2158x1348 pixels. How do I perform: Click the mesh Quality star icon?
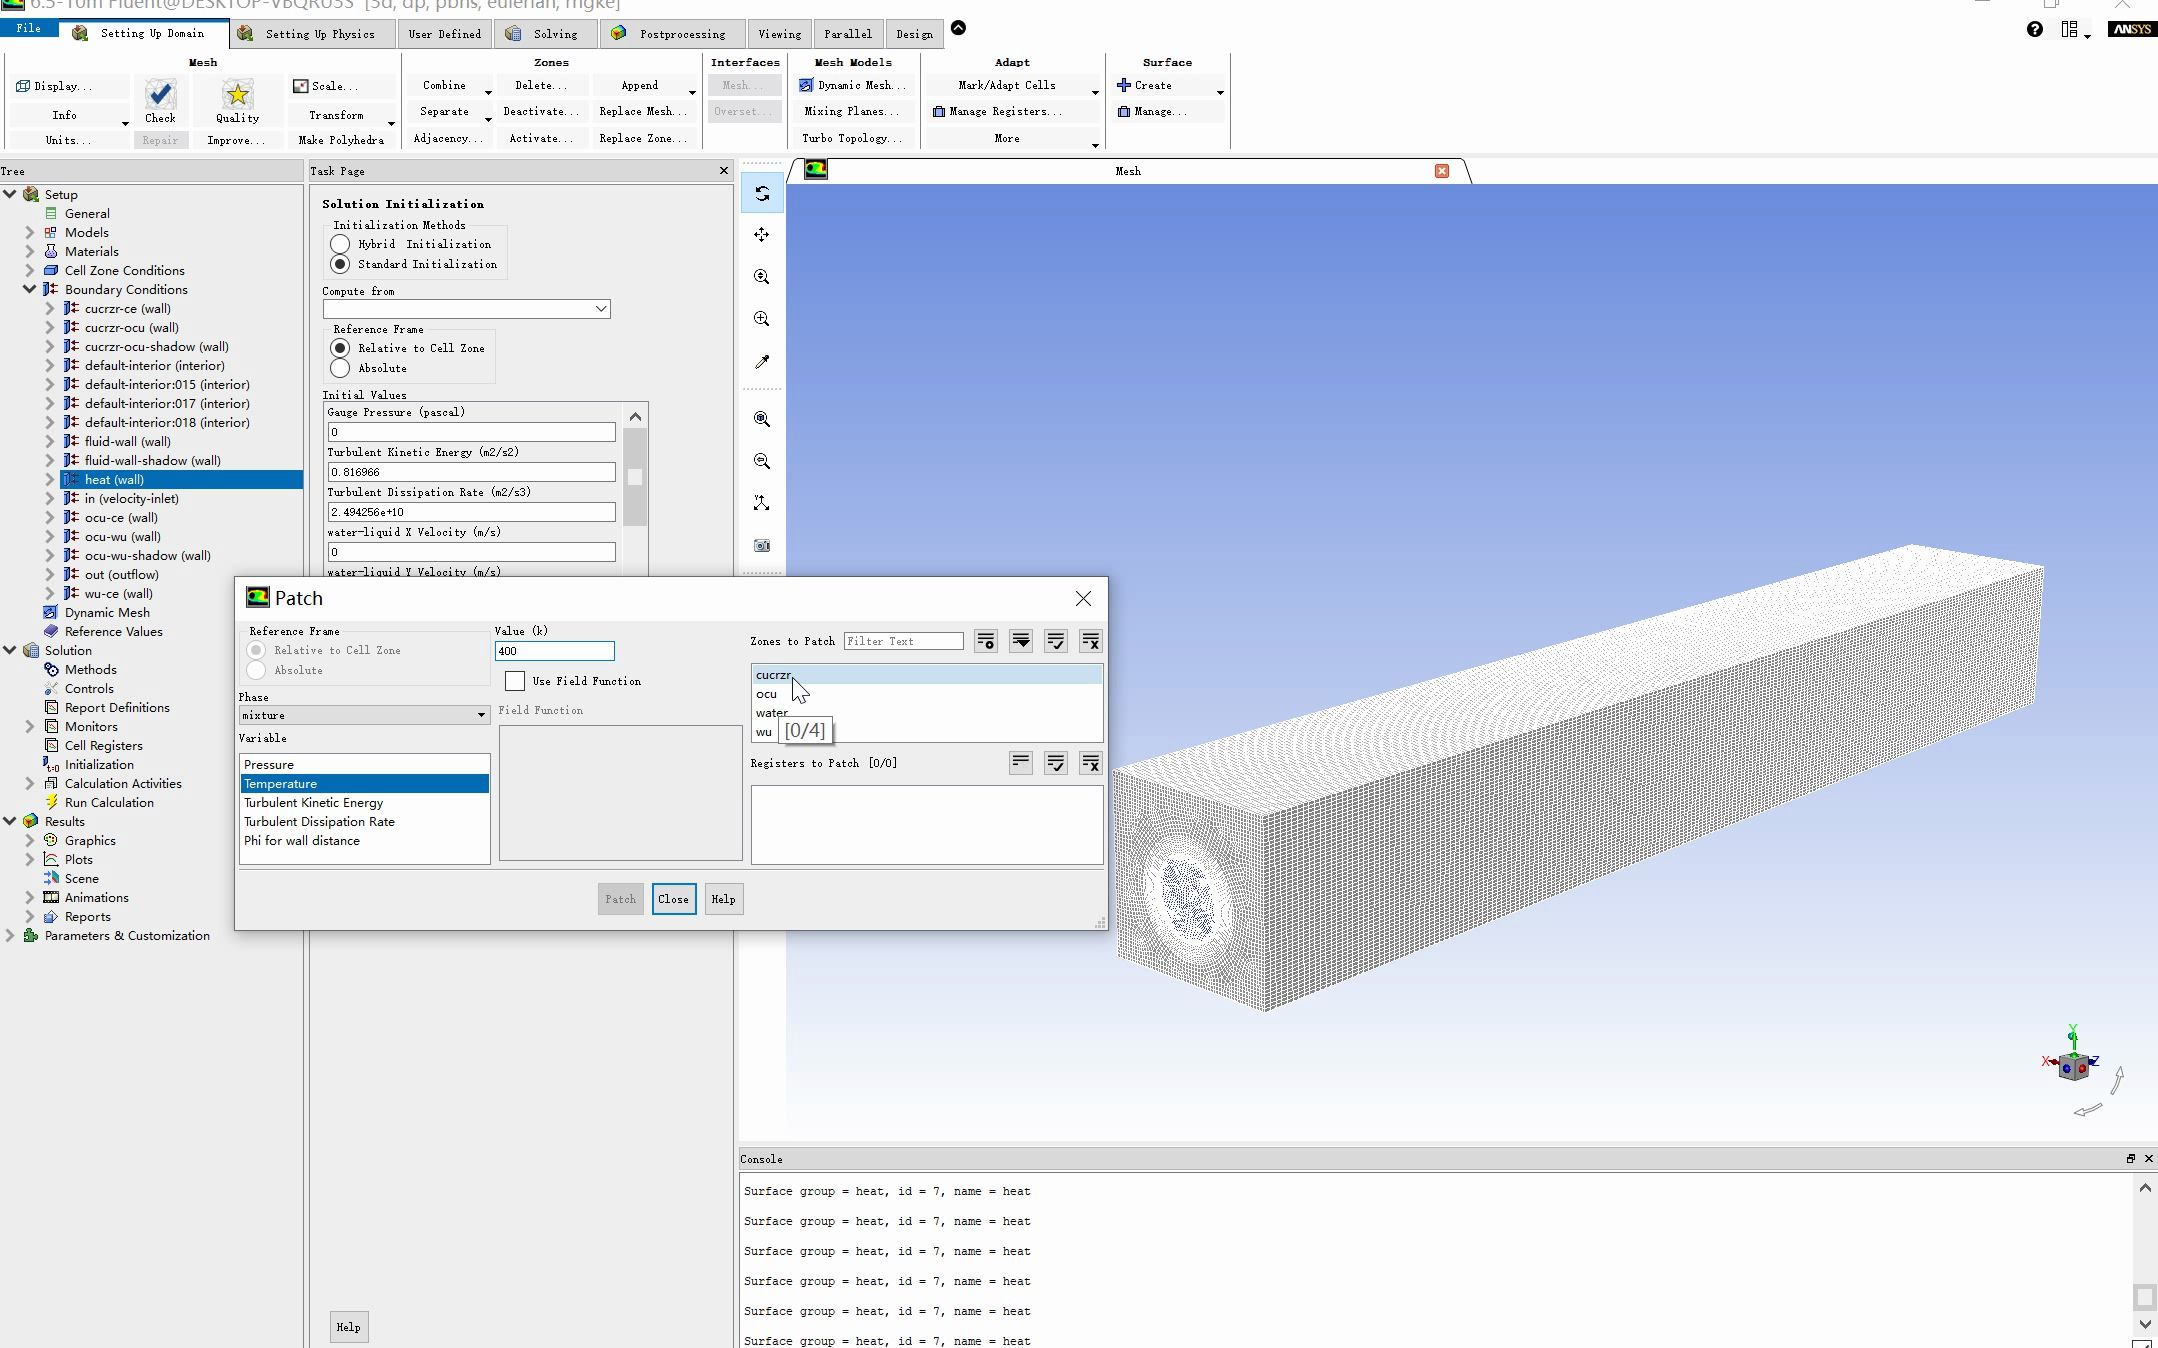[x=237, y=96]
